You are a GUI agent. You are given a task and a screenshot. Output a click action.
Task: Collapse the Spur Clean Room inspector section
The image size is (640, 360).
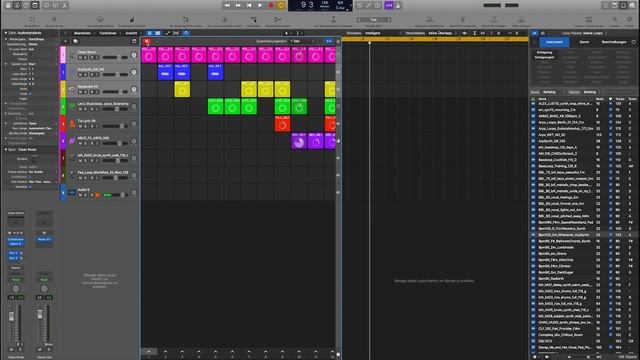pos(6,149)
